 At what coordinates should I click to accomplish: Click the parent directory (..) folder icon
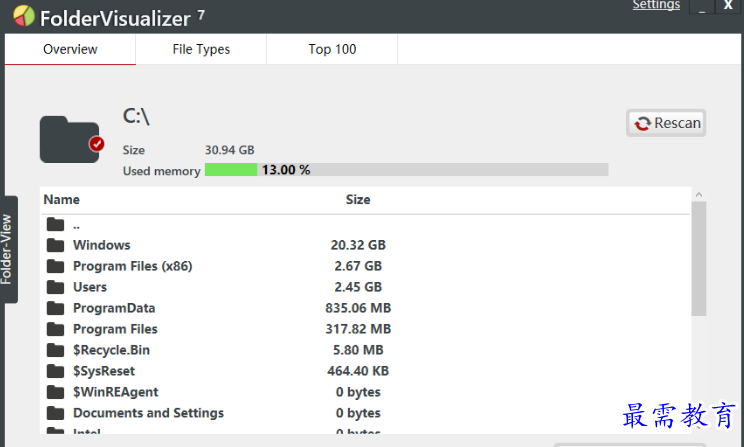click(56, 224)
